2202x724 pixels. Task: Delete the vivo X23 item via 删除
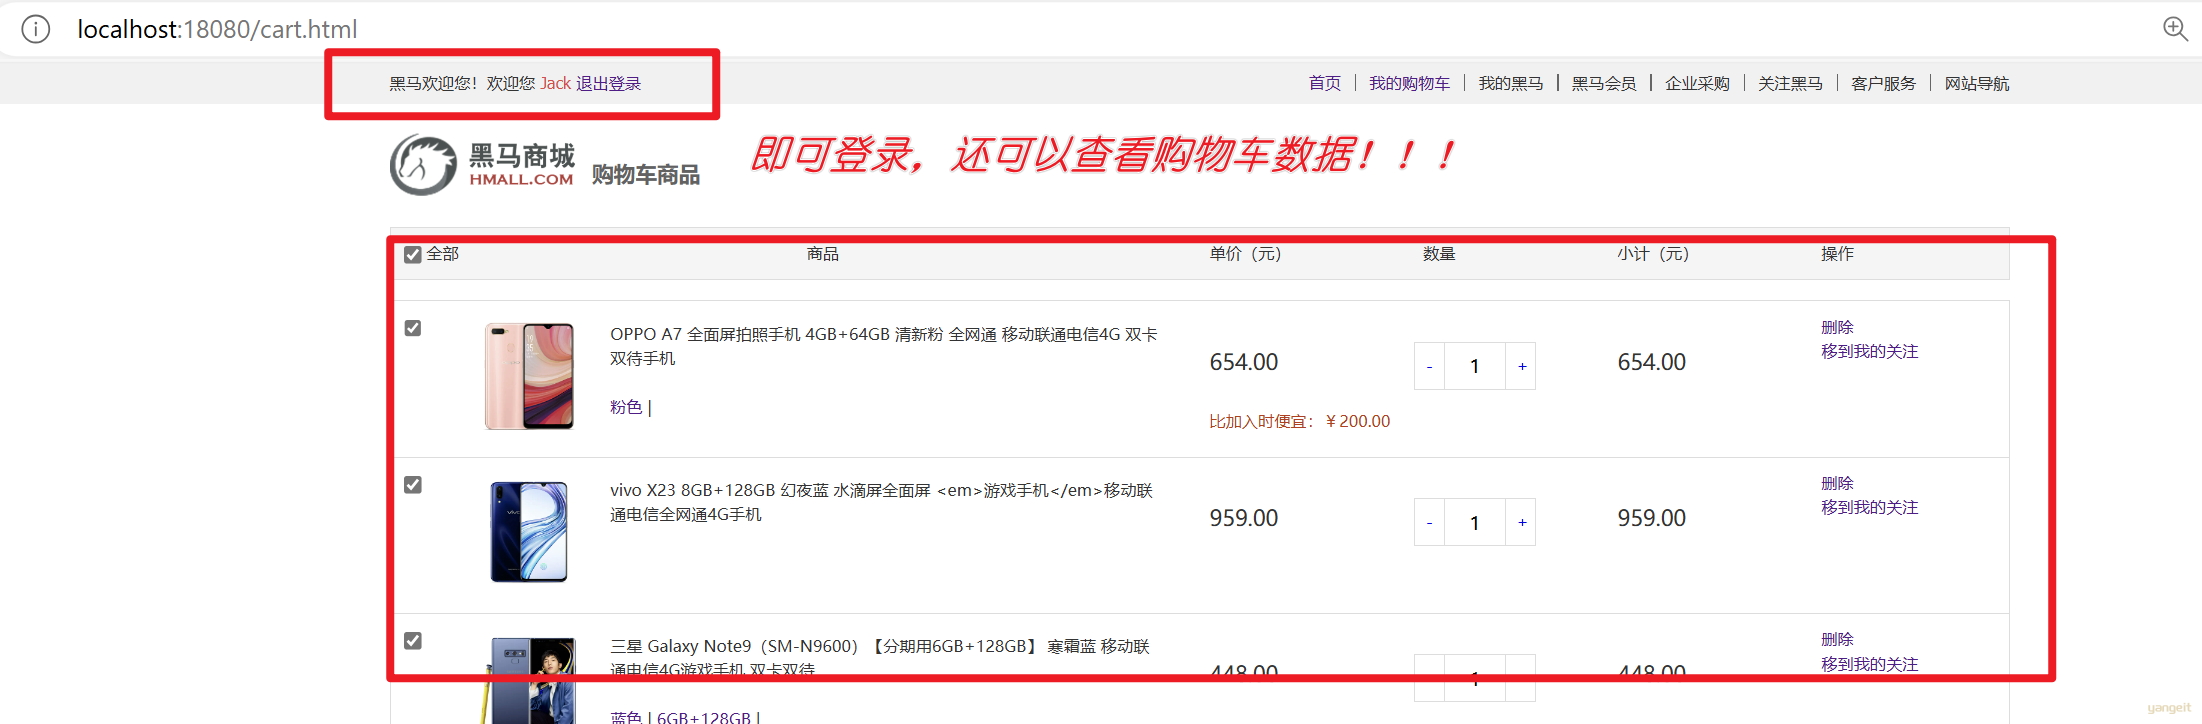[1838, 483]
